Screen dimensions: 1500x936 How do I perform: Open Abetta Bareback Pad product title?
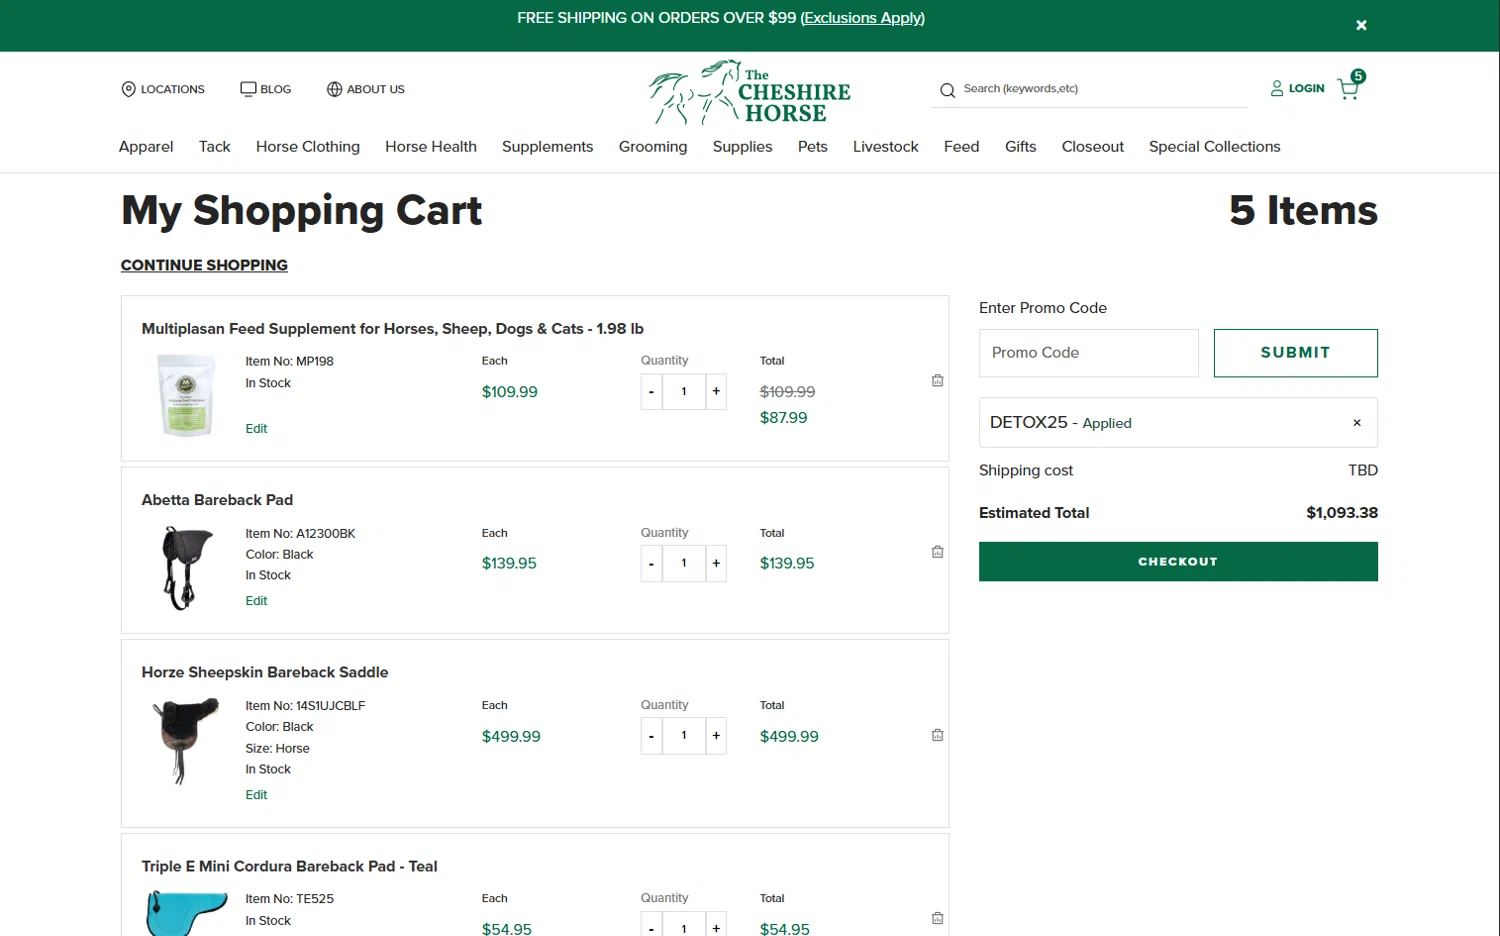point(217,500)
